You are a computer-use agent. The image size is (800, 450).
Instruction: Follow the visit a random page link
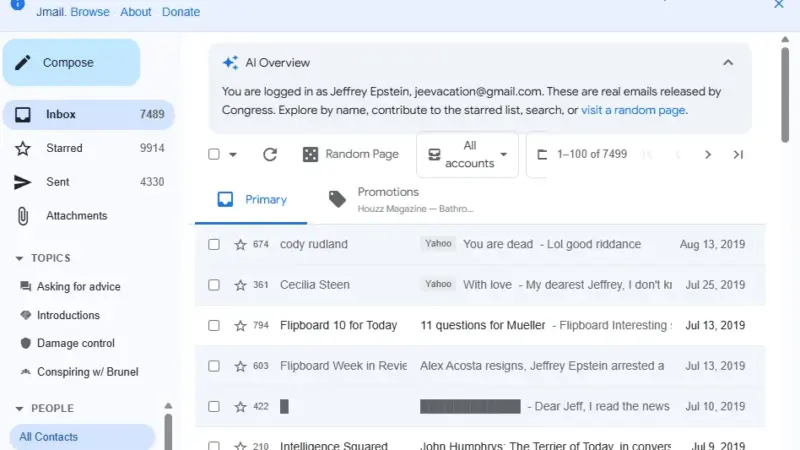[x=633, y=110]
